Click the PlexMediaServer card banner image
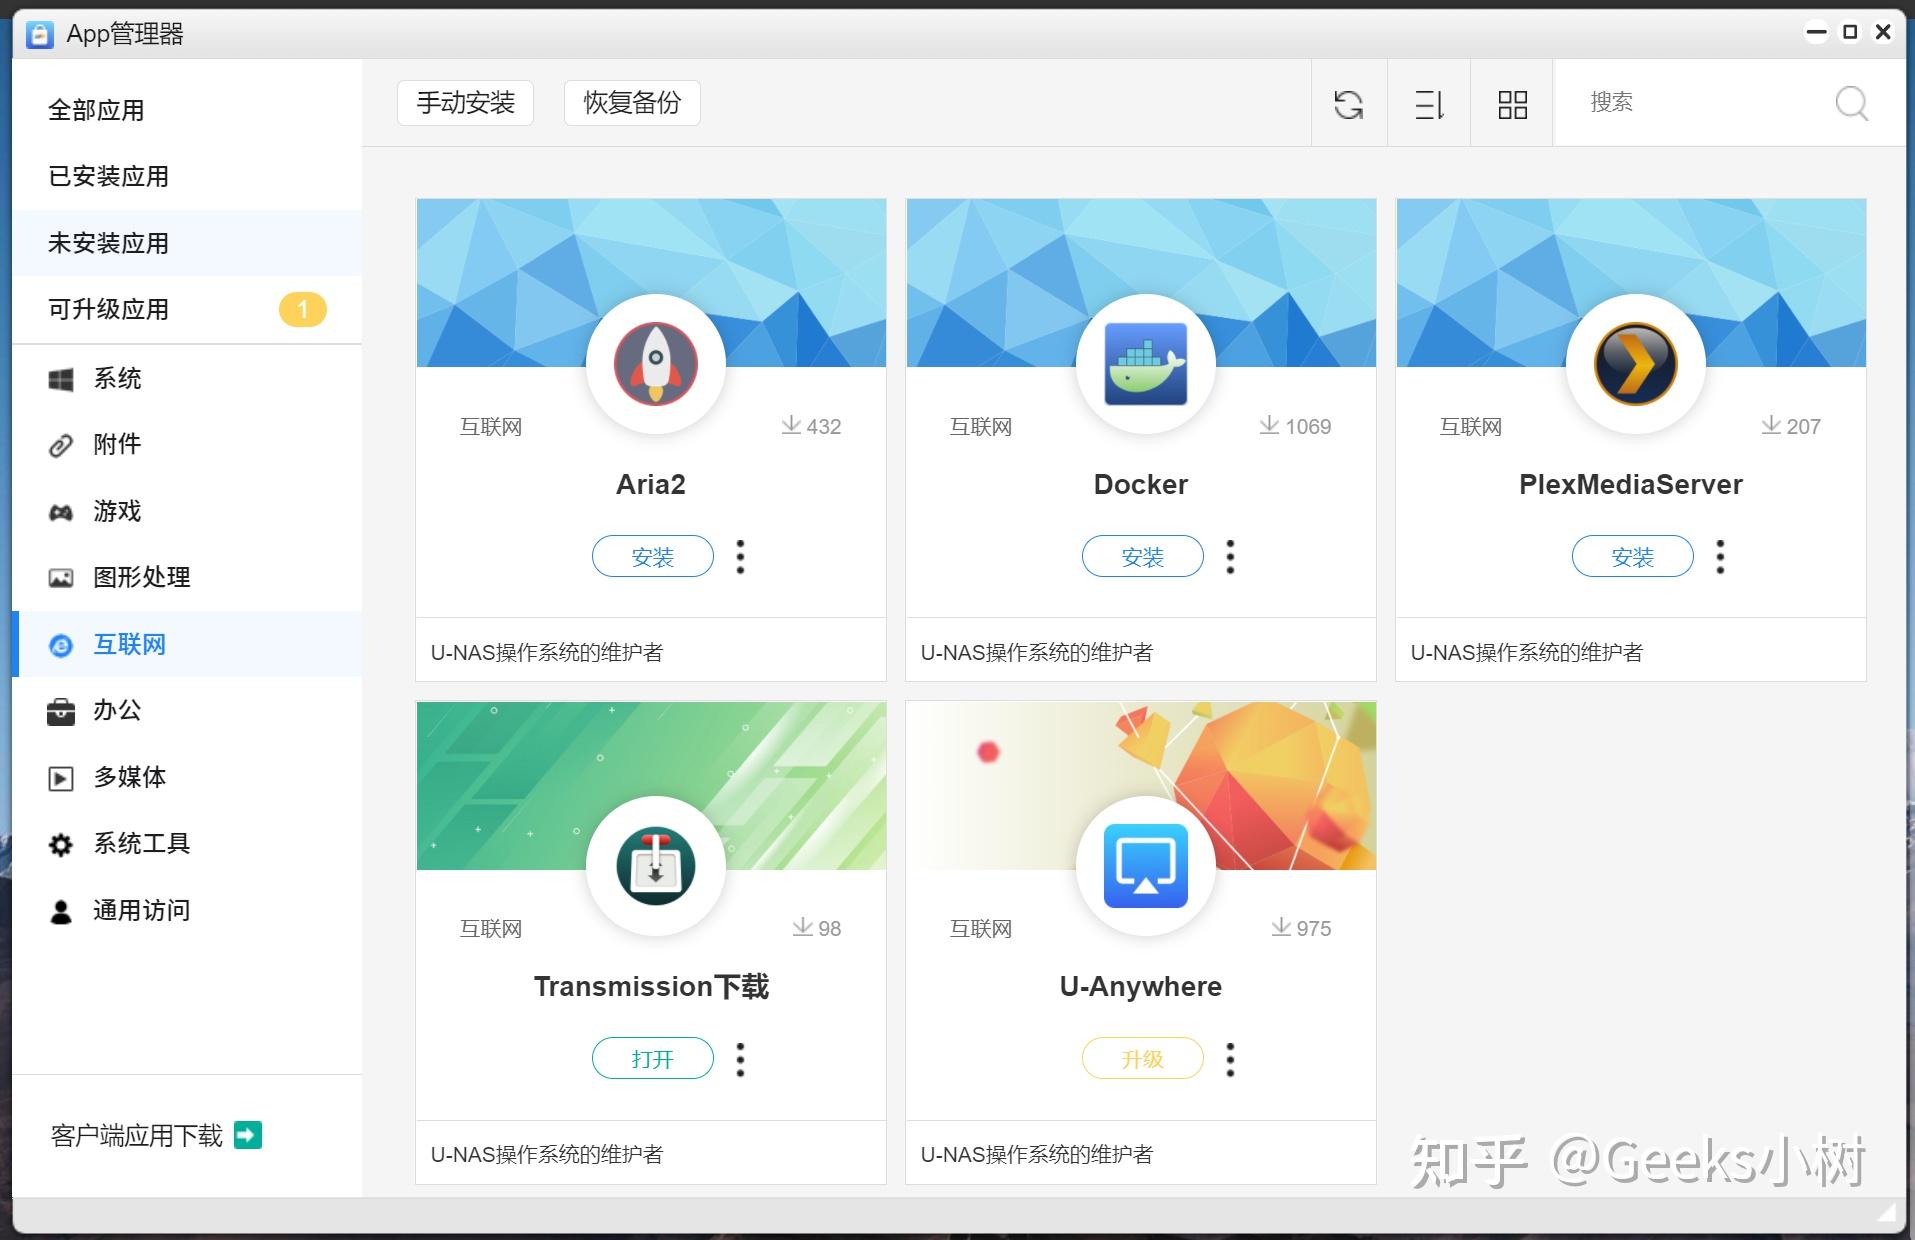 click(1631, 283)
